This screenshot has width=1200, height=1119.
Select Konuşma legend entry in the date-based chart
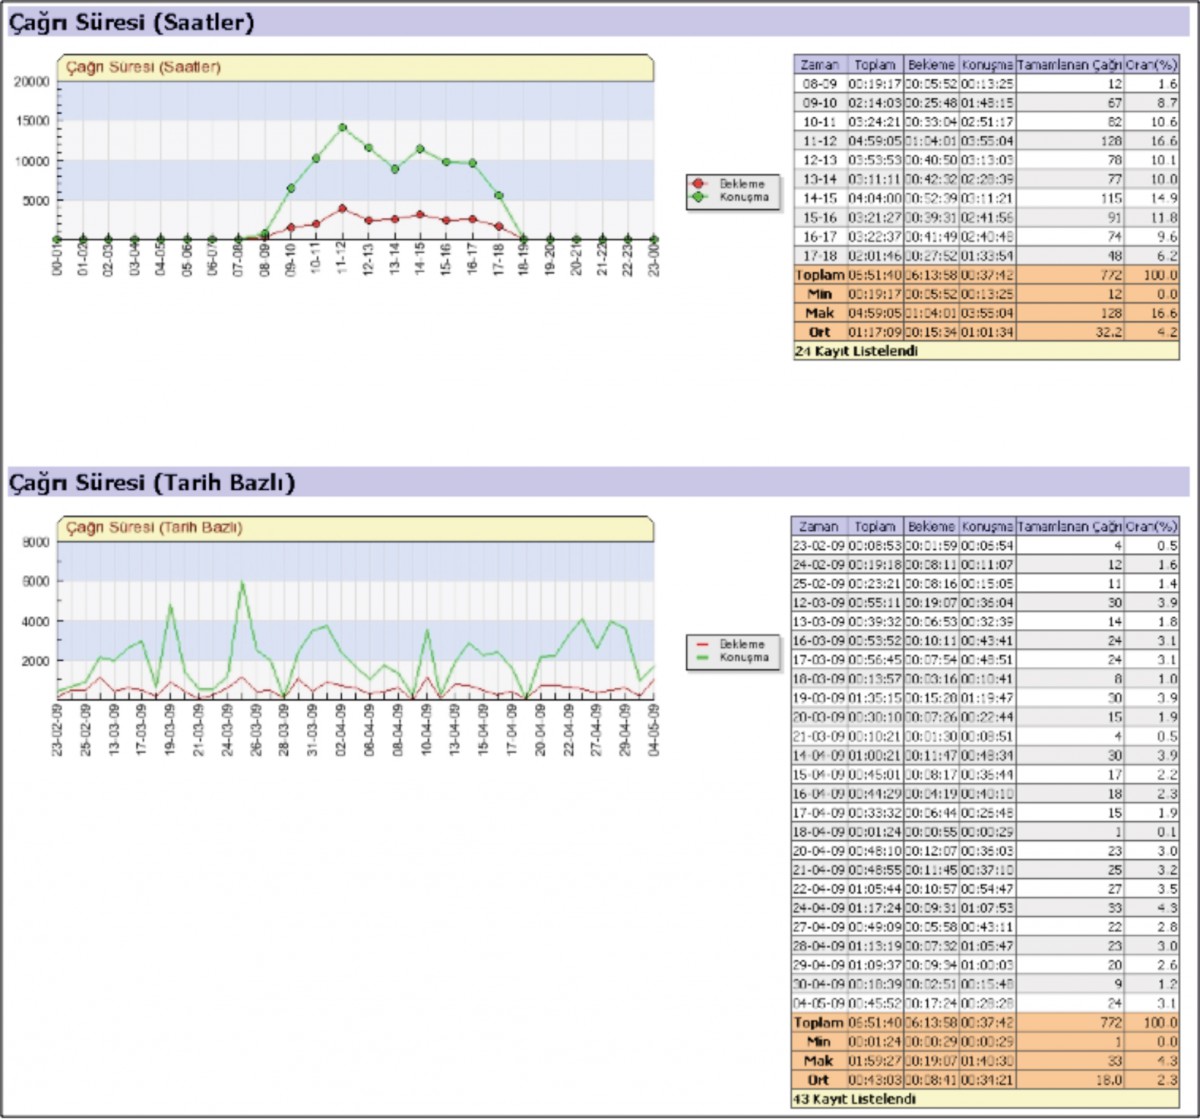click(x=731, y=657)
